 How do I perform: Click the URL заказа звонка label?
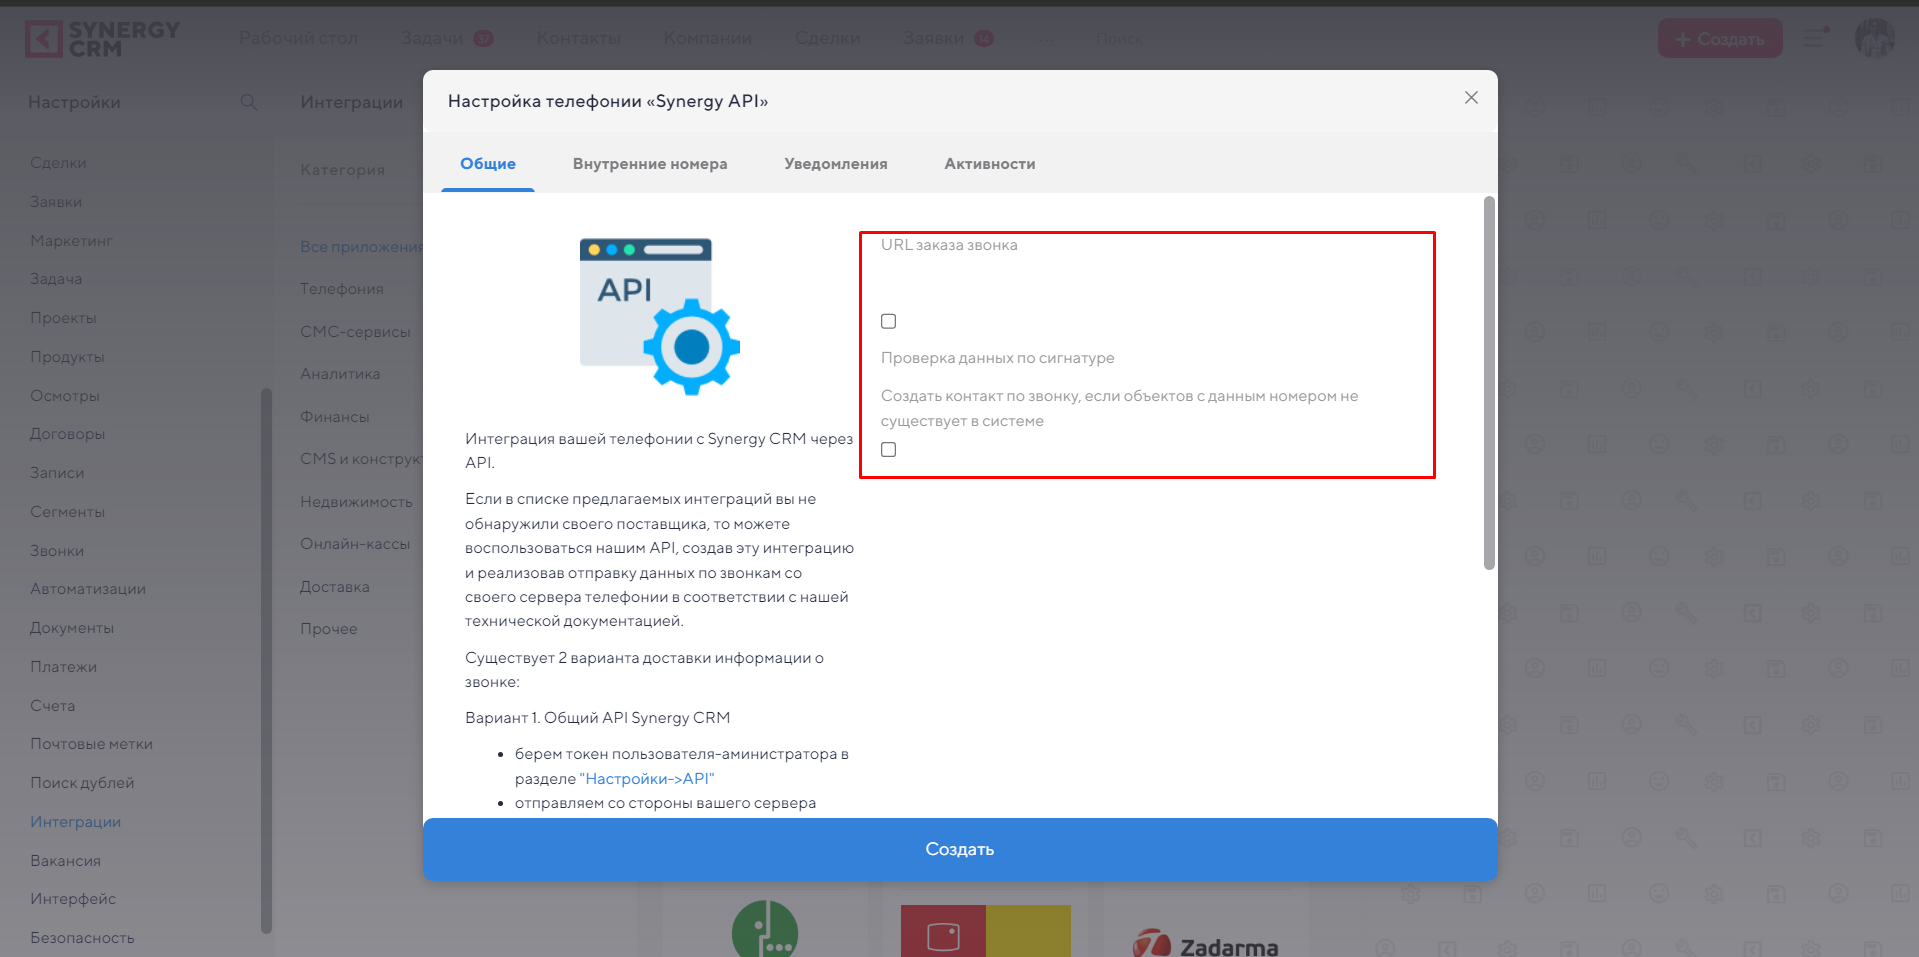[949, 245]
